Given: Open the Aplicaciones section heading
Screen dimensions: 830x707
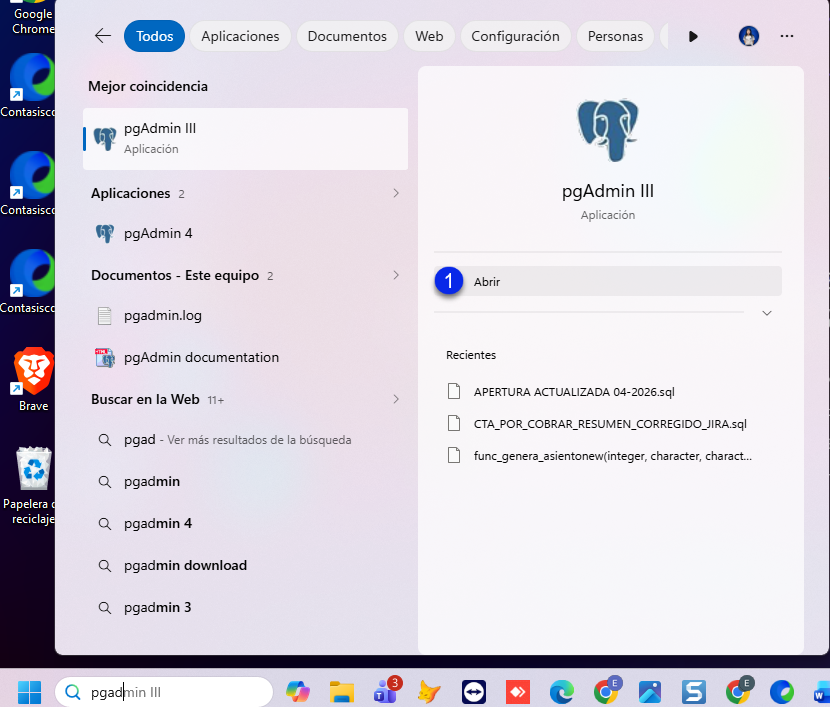Looking at the screenshot, I should [131, 193].
